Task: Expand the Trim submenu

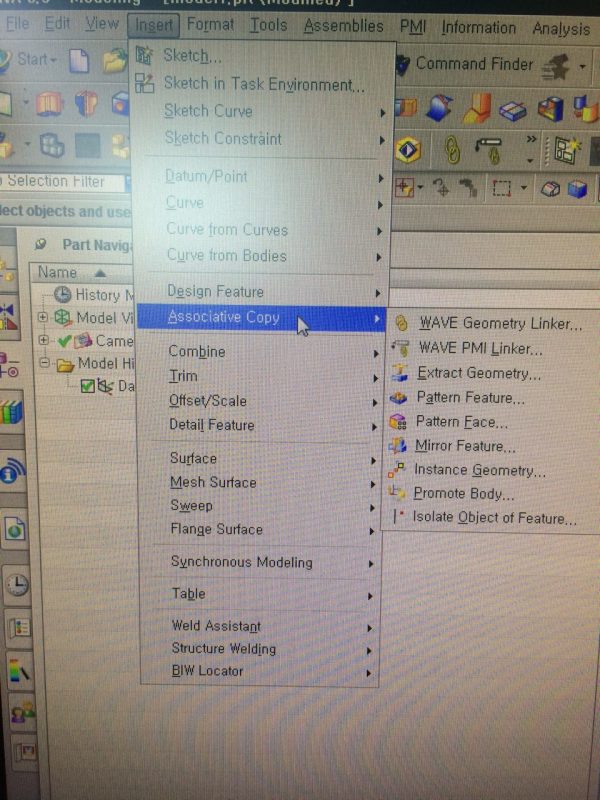Action: [260, 377]
